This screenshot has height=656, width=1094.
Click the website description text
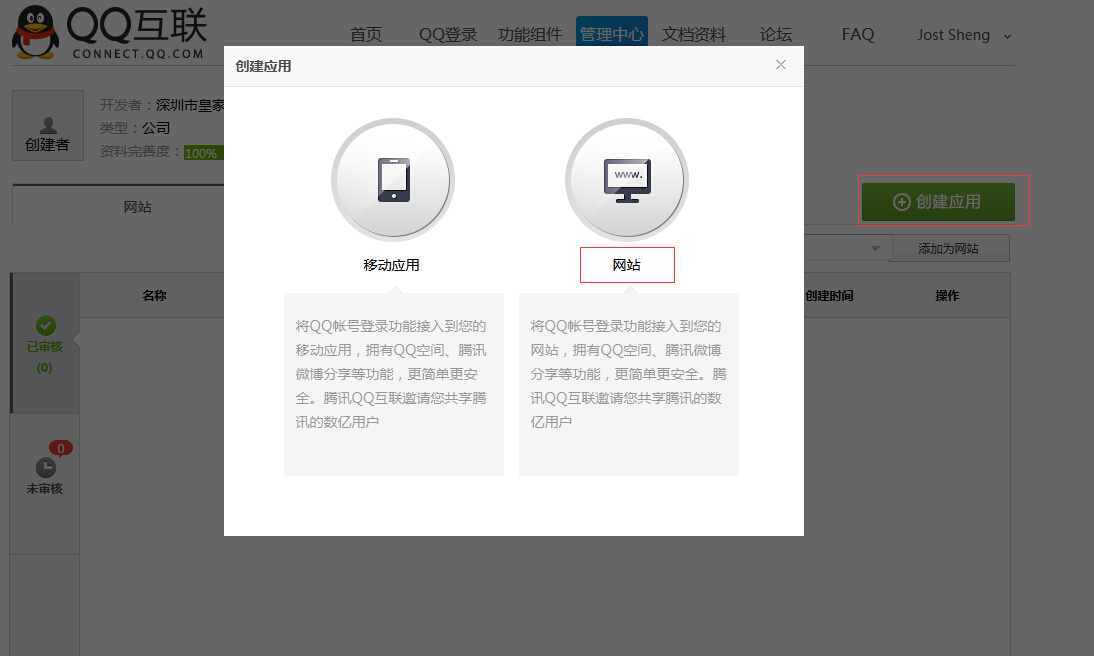(627, 374)
